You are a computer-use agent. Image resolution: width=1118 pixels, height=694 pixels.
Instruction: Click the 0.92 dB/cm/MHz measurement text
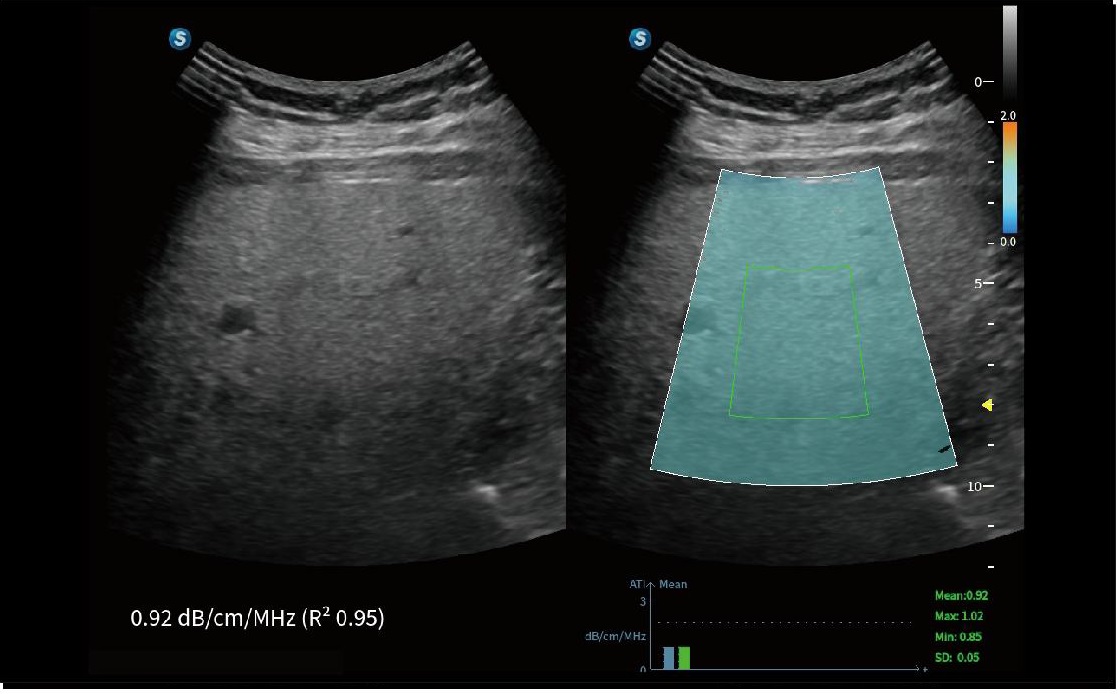[257, 619]
